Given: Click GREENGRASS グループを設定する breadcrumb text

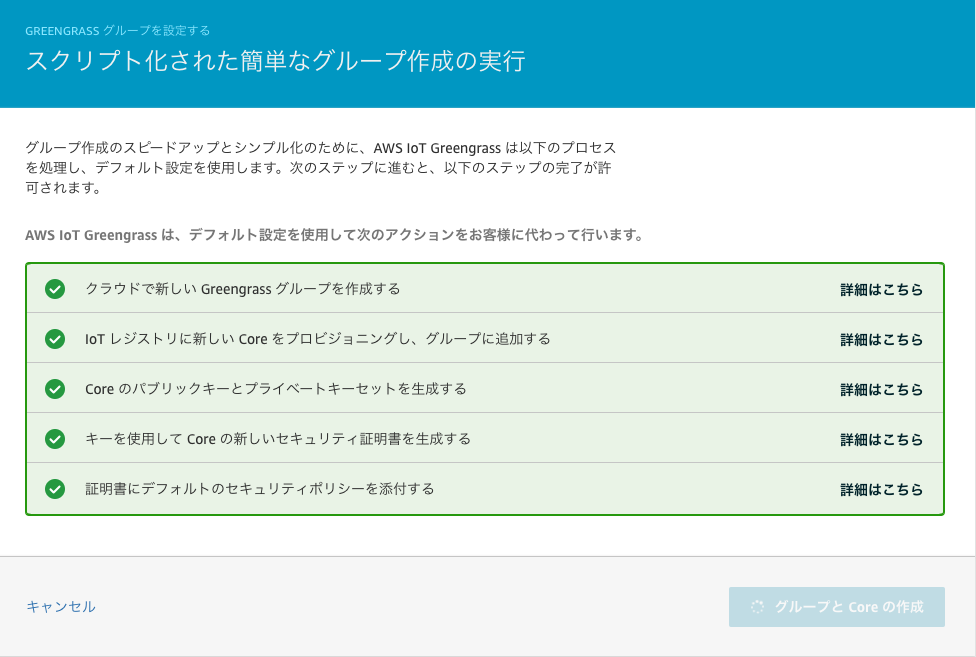Looking at the screenshot, I should (118, 30).
